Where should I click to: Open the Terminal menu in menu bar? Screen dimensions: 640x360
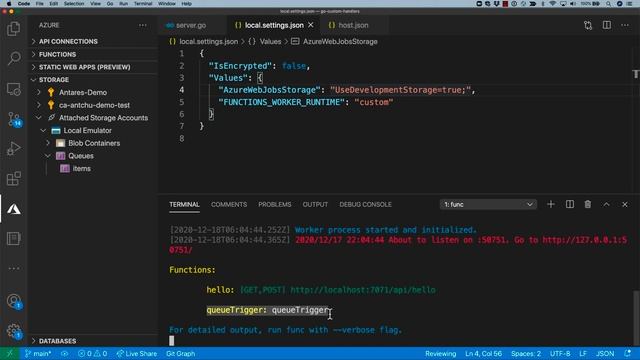coord(143,4)
